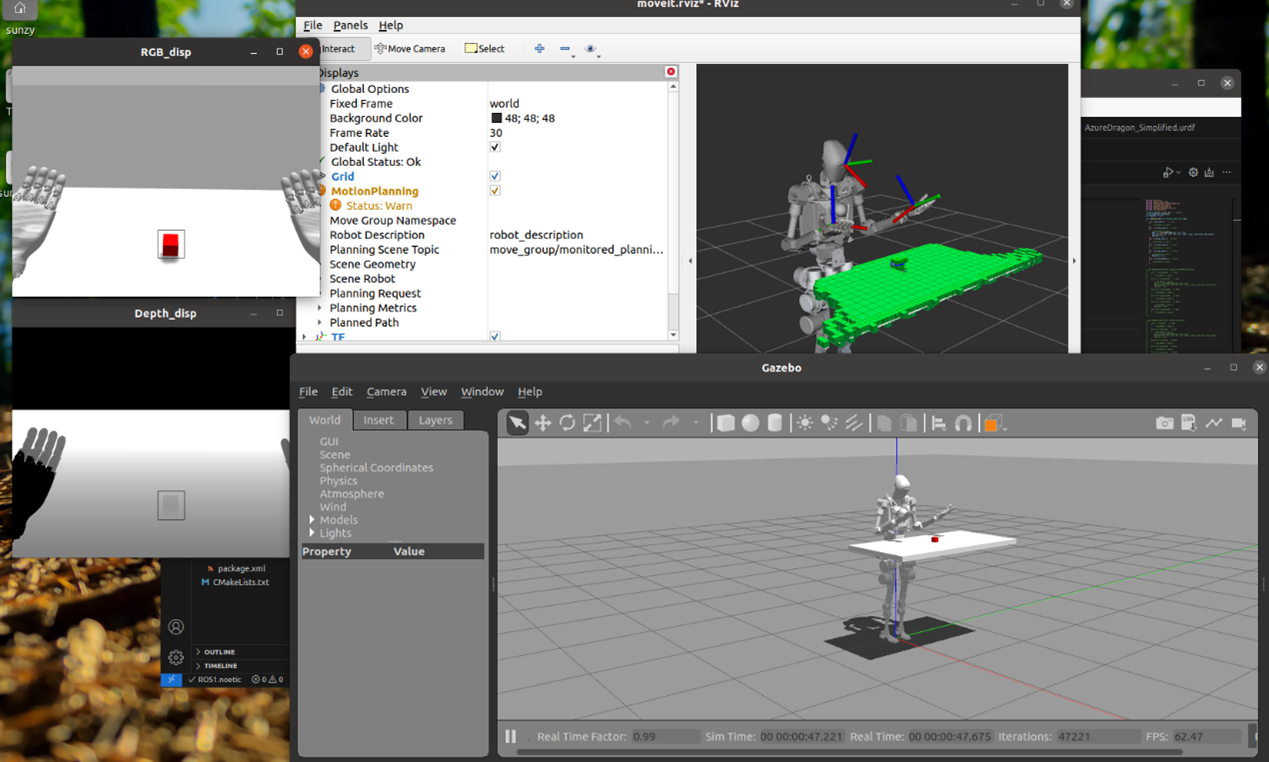Insert a sphere shape in Gazebo
The width and height of the screenshot is (1269, 762).
pyautogui.click(x=750, y=423)
